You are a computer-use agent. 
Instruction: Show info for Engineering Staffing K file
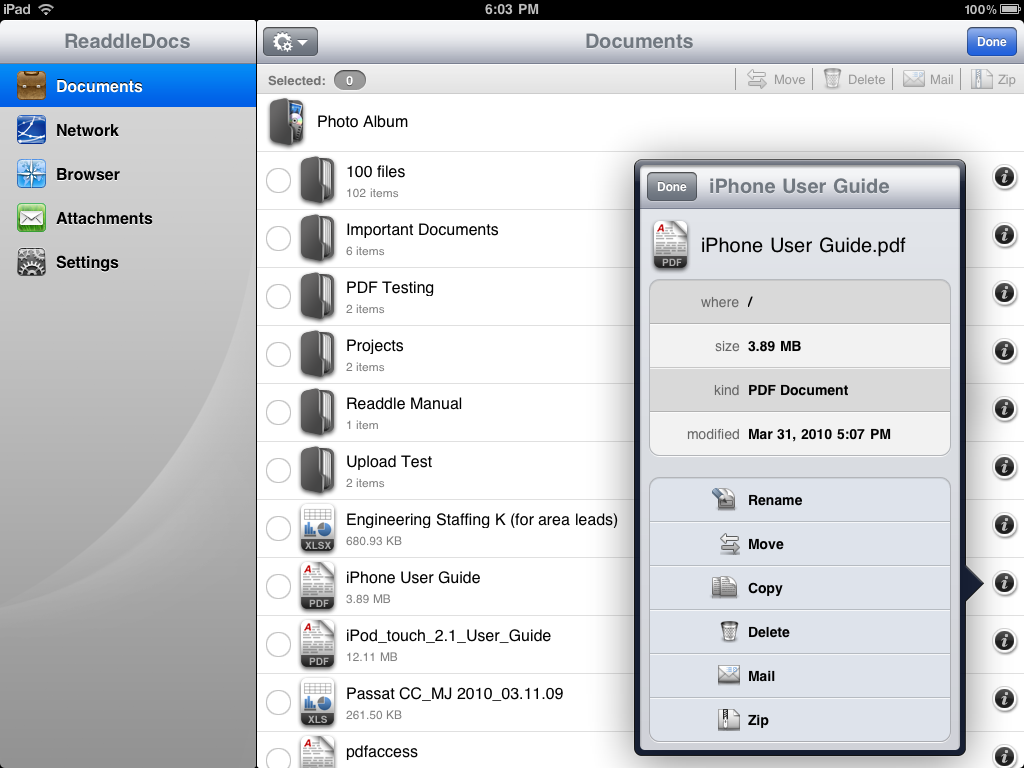(1004, 524)
